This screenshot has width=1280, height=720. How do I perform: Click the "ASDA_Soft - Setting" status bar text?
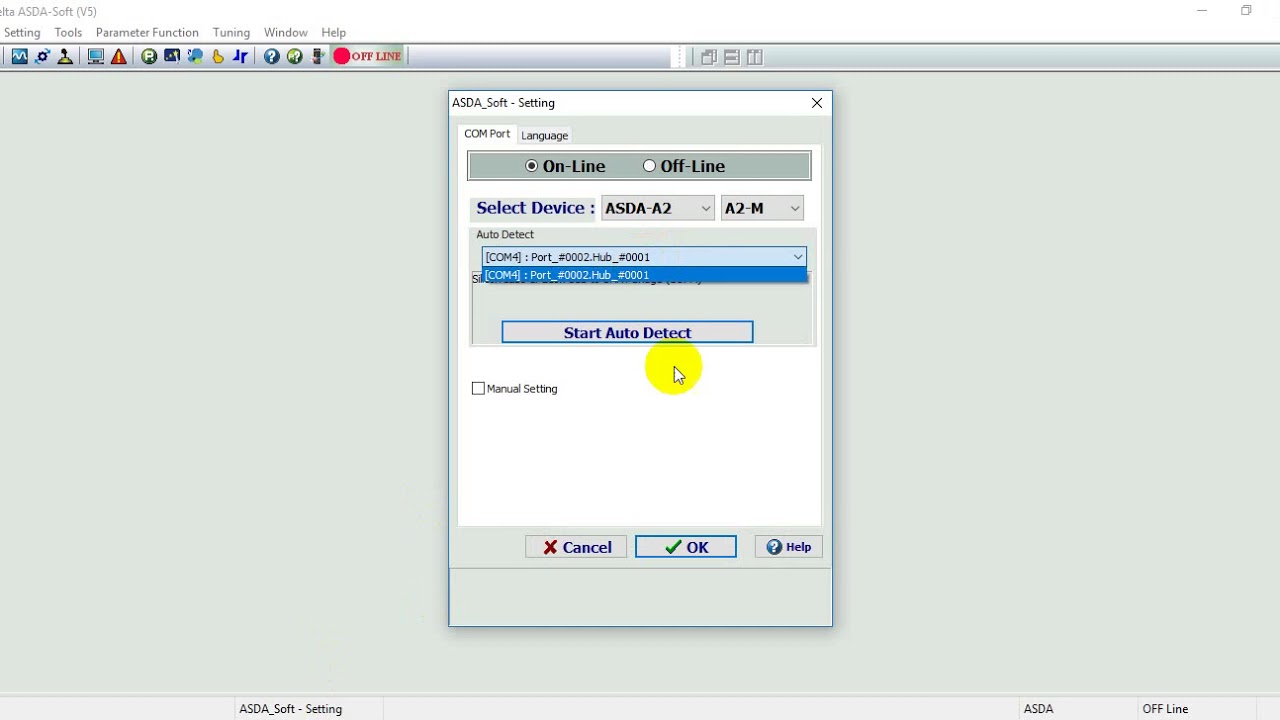pyautogui.click(x=291, y=709)
